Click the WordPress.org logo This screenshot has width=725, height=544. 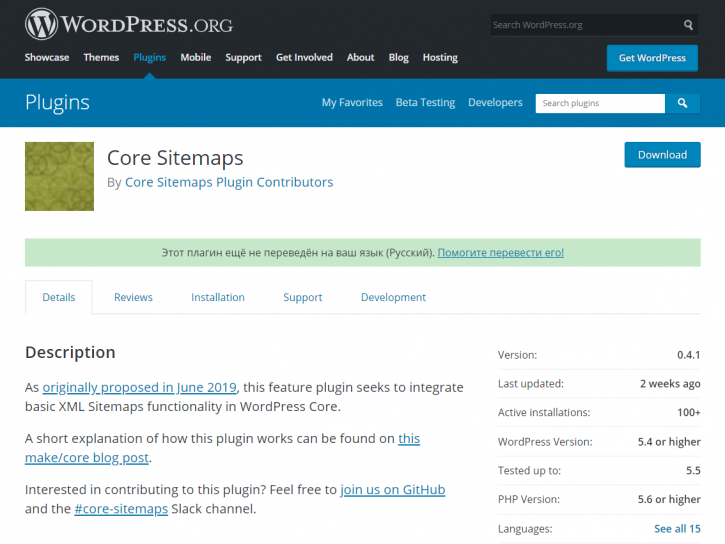click(x=129, y=24)
